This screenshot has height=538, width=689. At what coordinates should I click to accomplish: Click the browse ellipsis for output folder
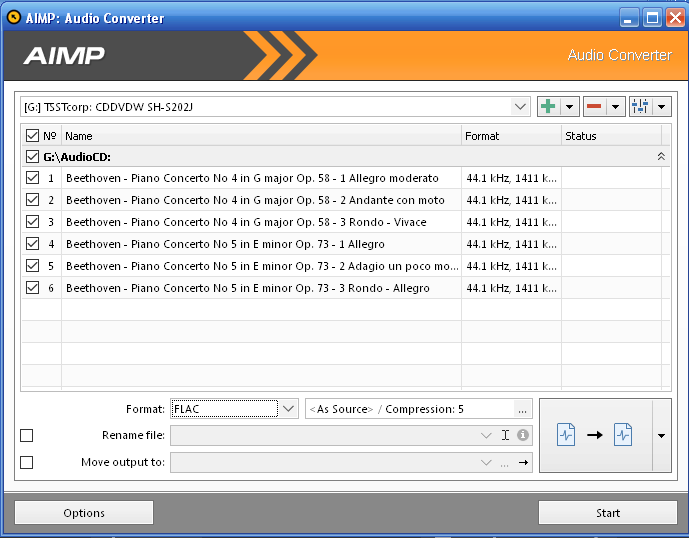tap(504, 463)
